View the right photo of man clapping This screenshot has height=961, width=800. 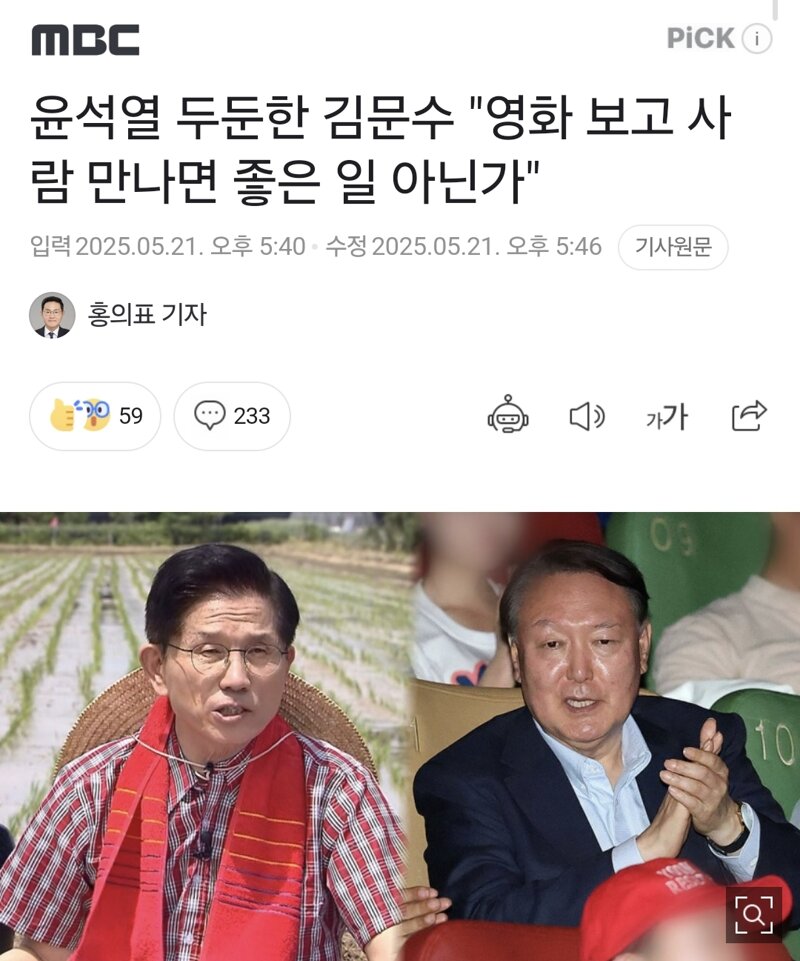[x=606, y=736]
